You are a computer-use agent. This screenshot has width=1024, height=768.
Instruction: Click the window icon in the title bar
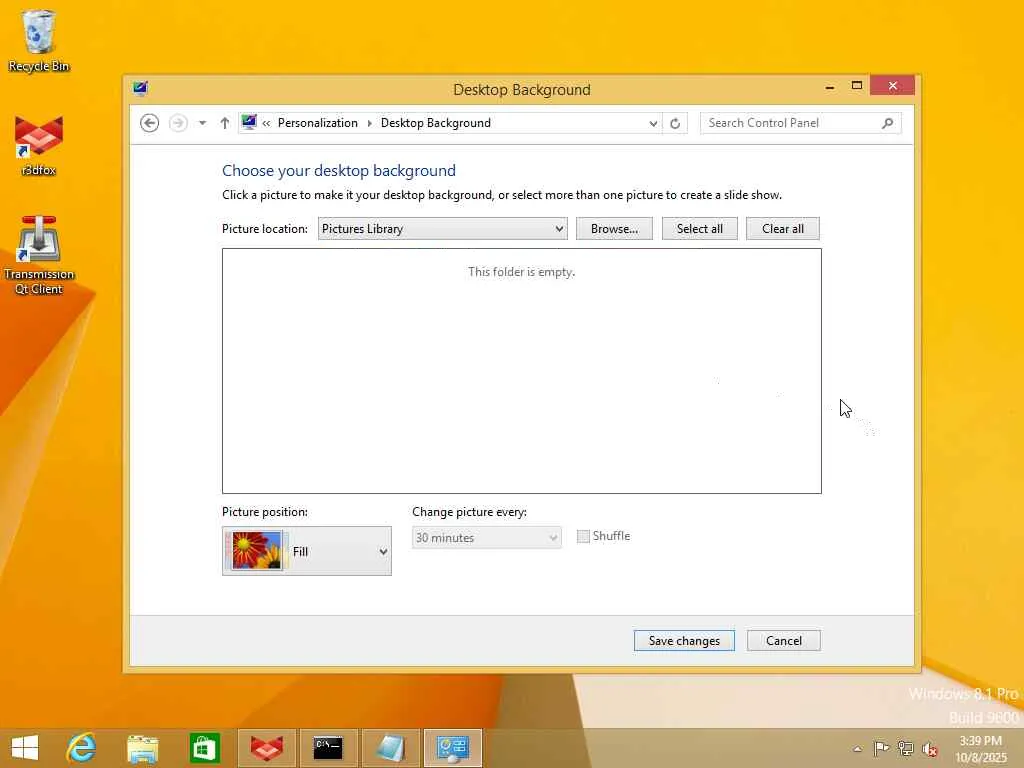[x=140, y=89]
